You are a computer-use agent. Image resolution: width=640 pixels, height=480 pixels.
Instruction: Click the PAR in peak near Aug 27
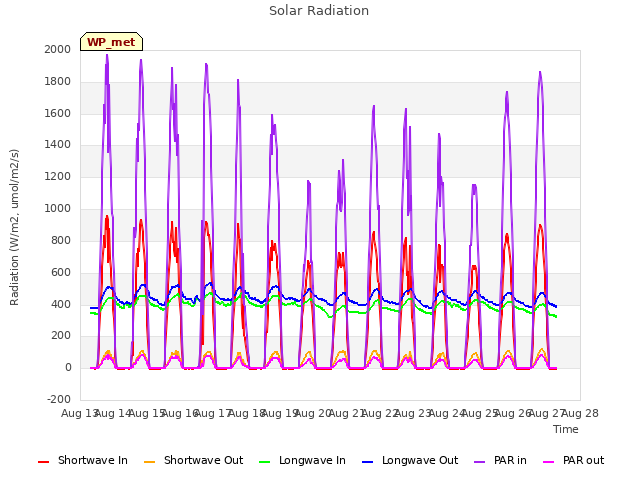pyautogui.click(x=540, y=73)
